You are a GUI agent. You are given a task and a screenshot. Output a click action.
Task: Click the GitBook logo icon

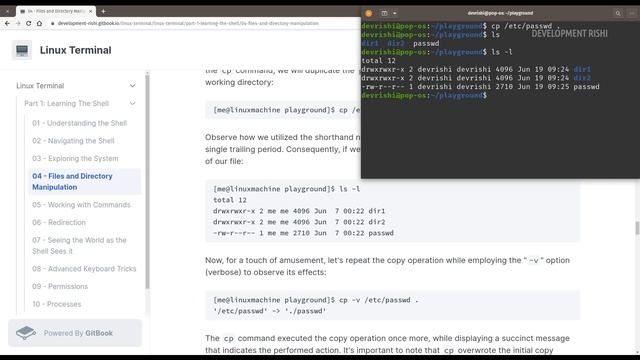pyautogui.click(x=26, y=333)
